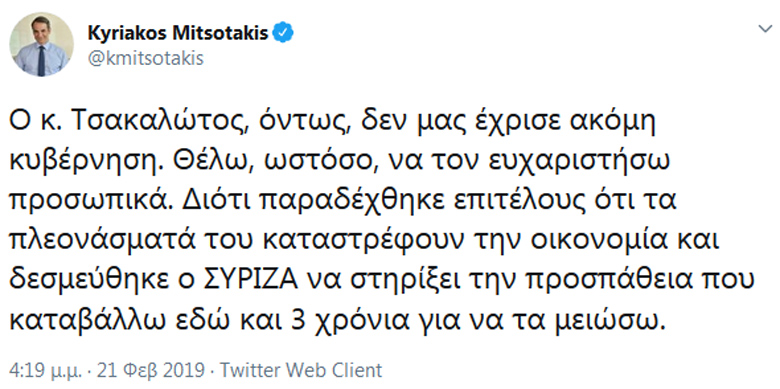Open the Twitter Web Client source link
This screenshot has width=780, height=389.
click(301, 371)
